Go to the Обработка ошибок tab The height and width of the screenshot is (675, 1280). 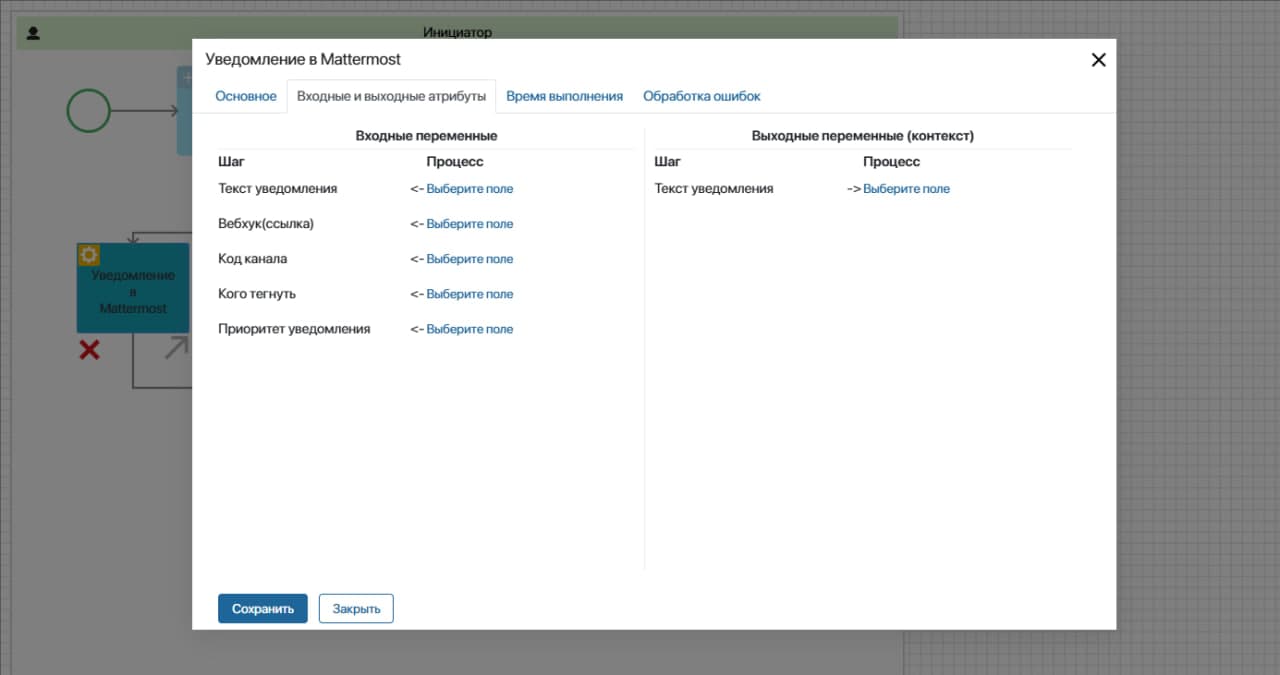(x=701, y=97)
